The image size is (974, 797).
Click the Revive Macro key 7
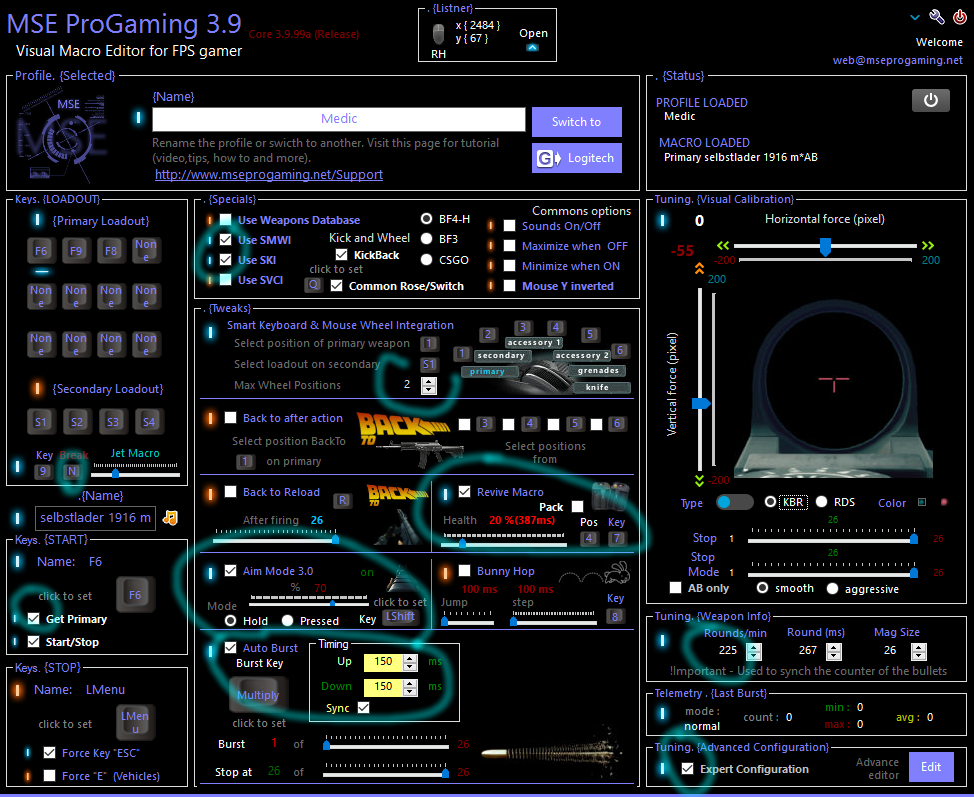(x=617, y=538)
